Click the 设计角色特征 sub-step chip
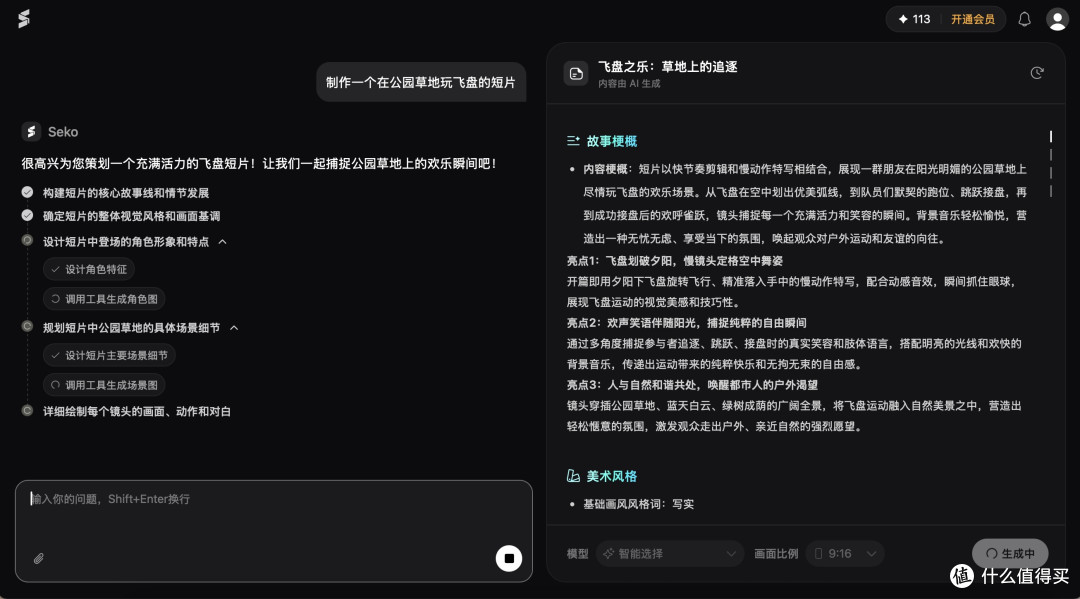 (x=89, y=269)
